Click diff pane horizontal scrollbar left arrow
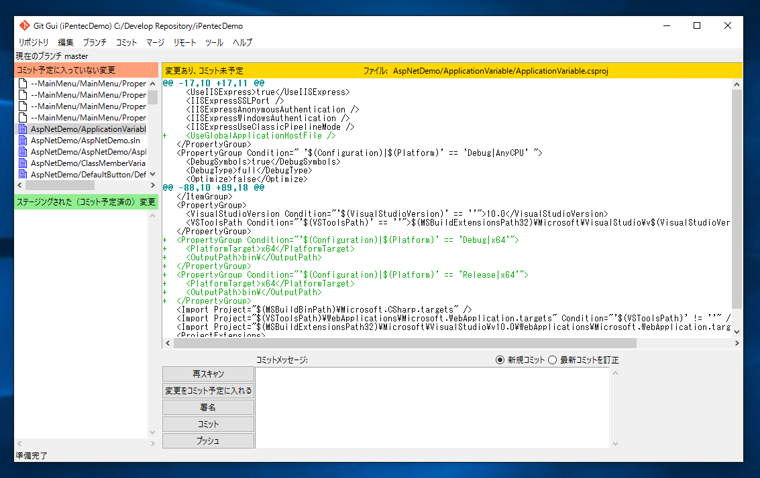760x478 pixels. click(168, 343)
